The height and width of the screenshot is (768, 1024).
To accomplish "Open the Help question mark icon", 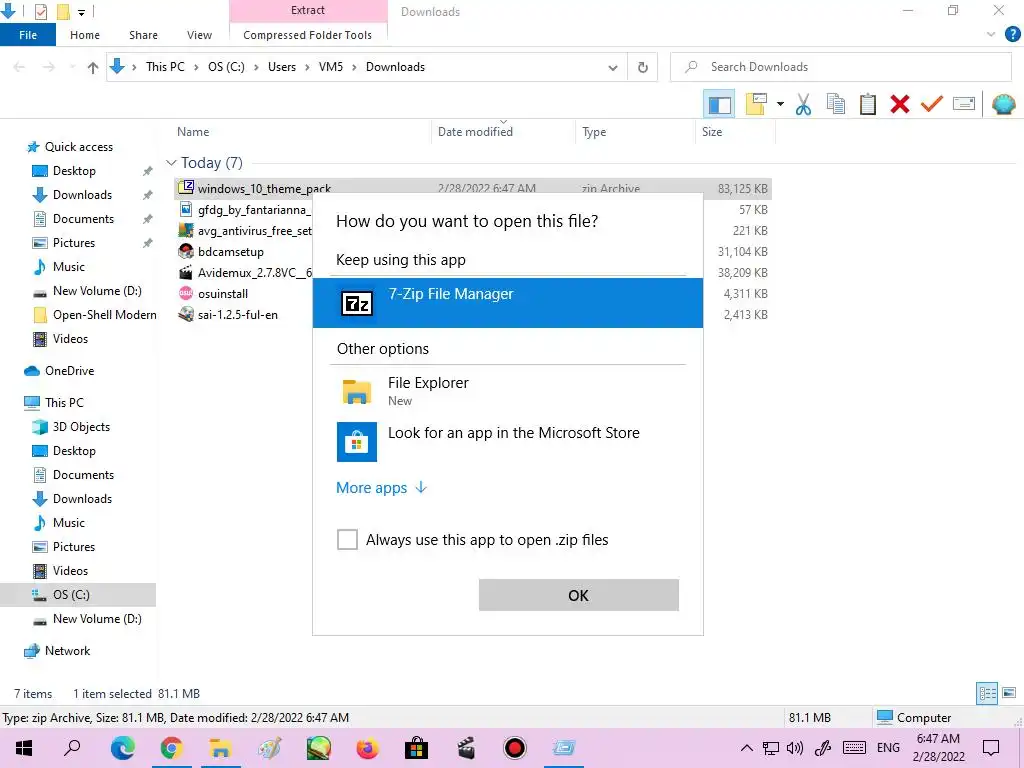I will coord(1012,35).
